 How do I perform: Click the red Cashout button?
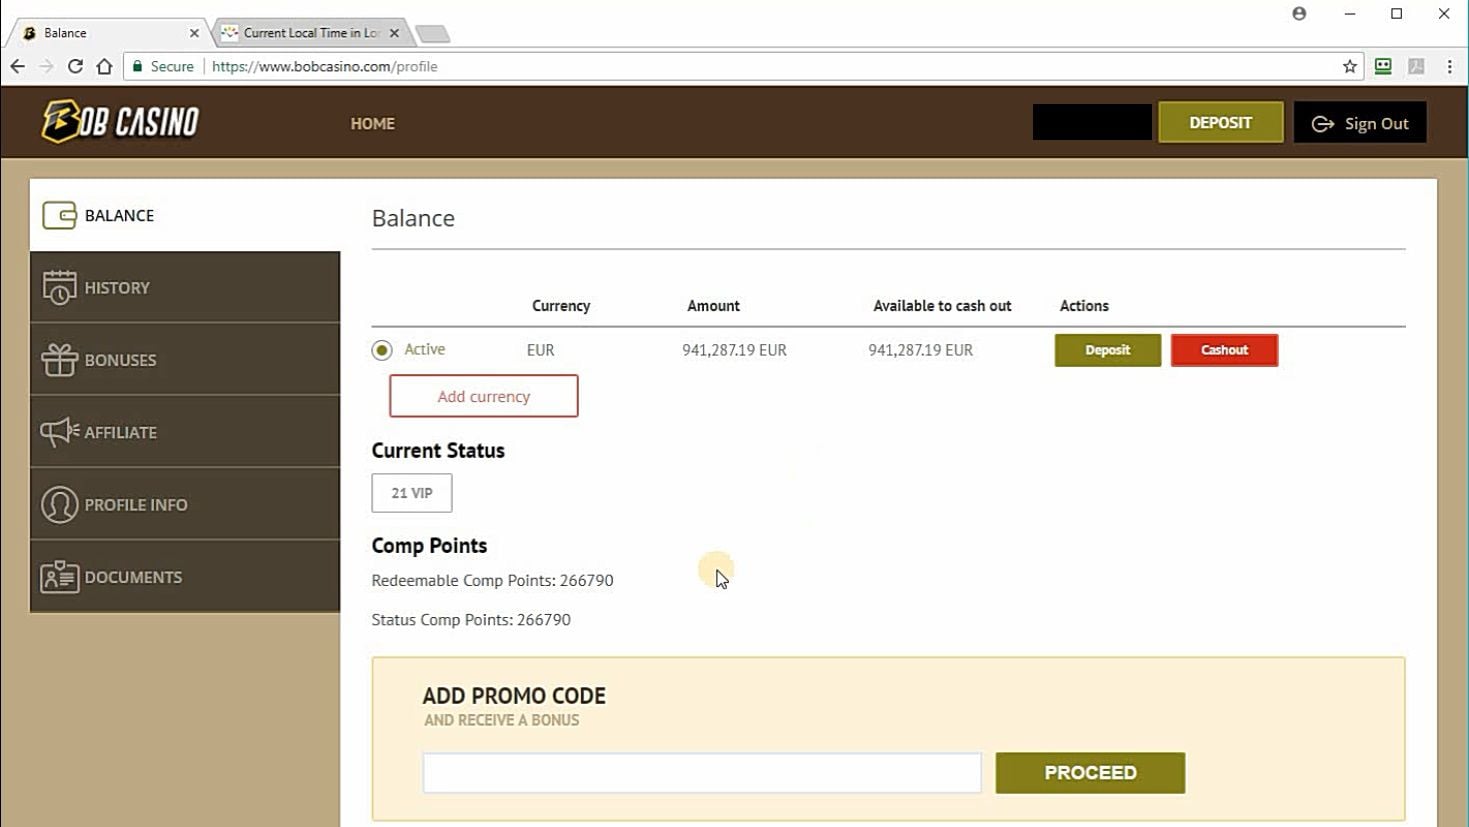1224,350
